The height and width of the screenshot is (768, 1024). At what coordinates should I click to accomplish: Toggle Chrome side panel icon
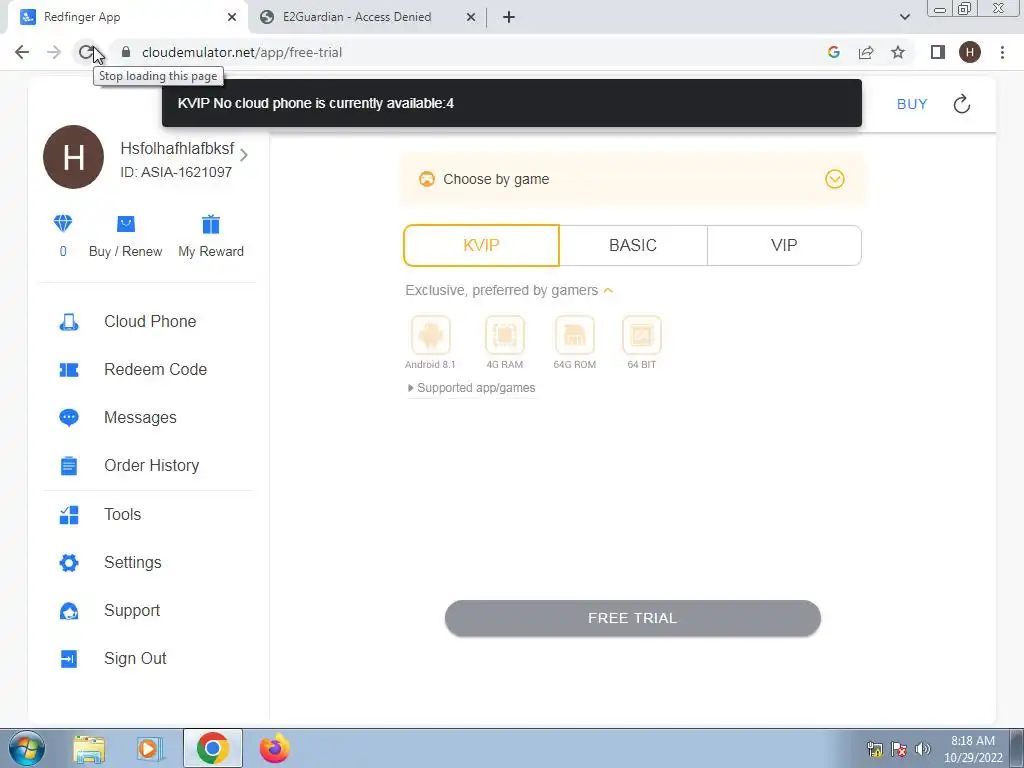click(938, 52)
